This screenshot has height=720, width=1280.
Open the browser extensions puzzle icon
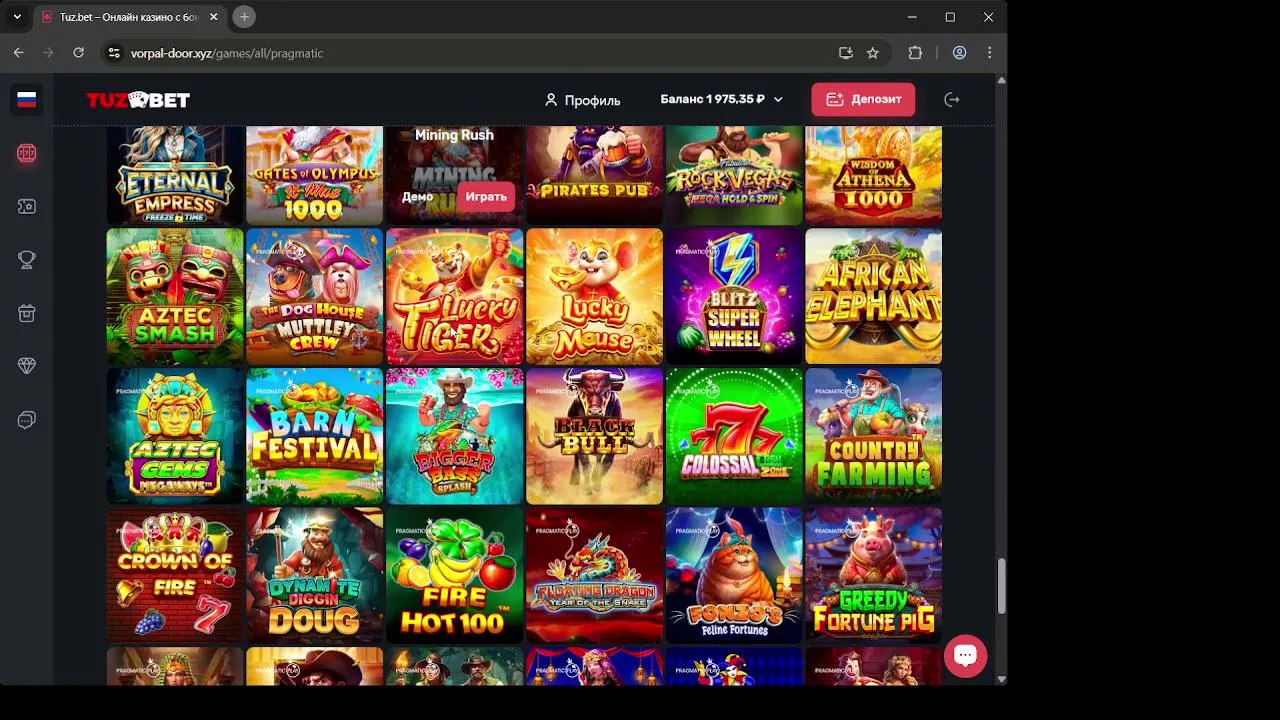[915, 53]
